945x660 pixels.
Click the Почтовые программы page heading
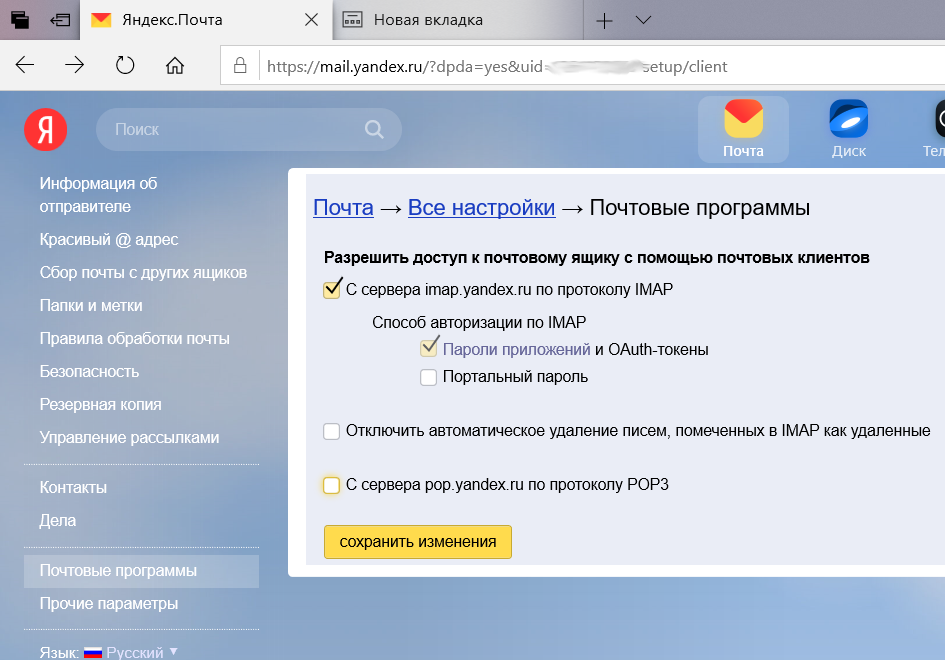pos(700,207)
